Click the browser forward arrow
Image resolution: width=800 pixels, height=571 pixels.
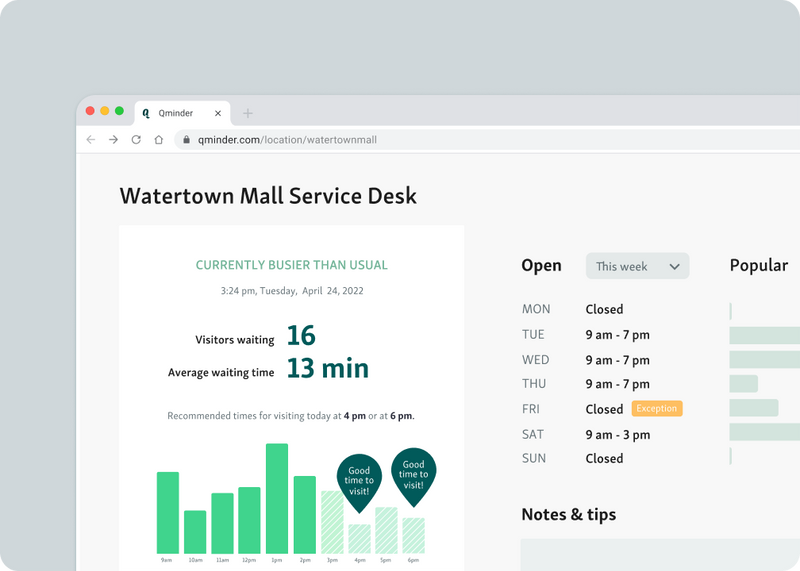click(113, 140)
